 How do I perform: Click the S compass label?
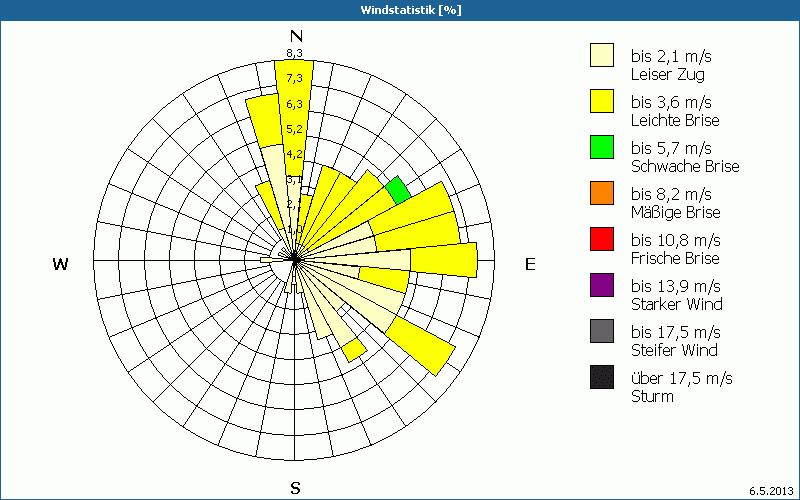coord(295,488)
